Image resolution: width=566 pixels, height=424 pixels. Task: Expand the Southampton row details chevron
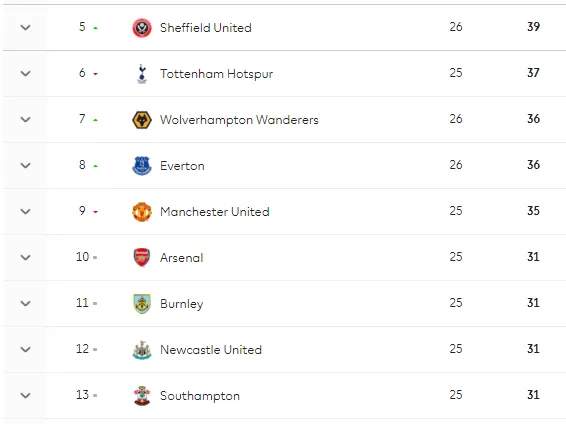(25, 395)
